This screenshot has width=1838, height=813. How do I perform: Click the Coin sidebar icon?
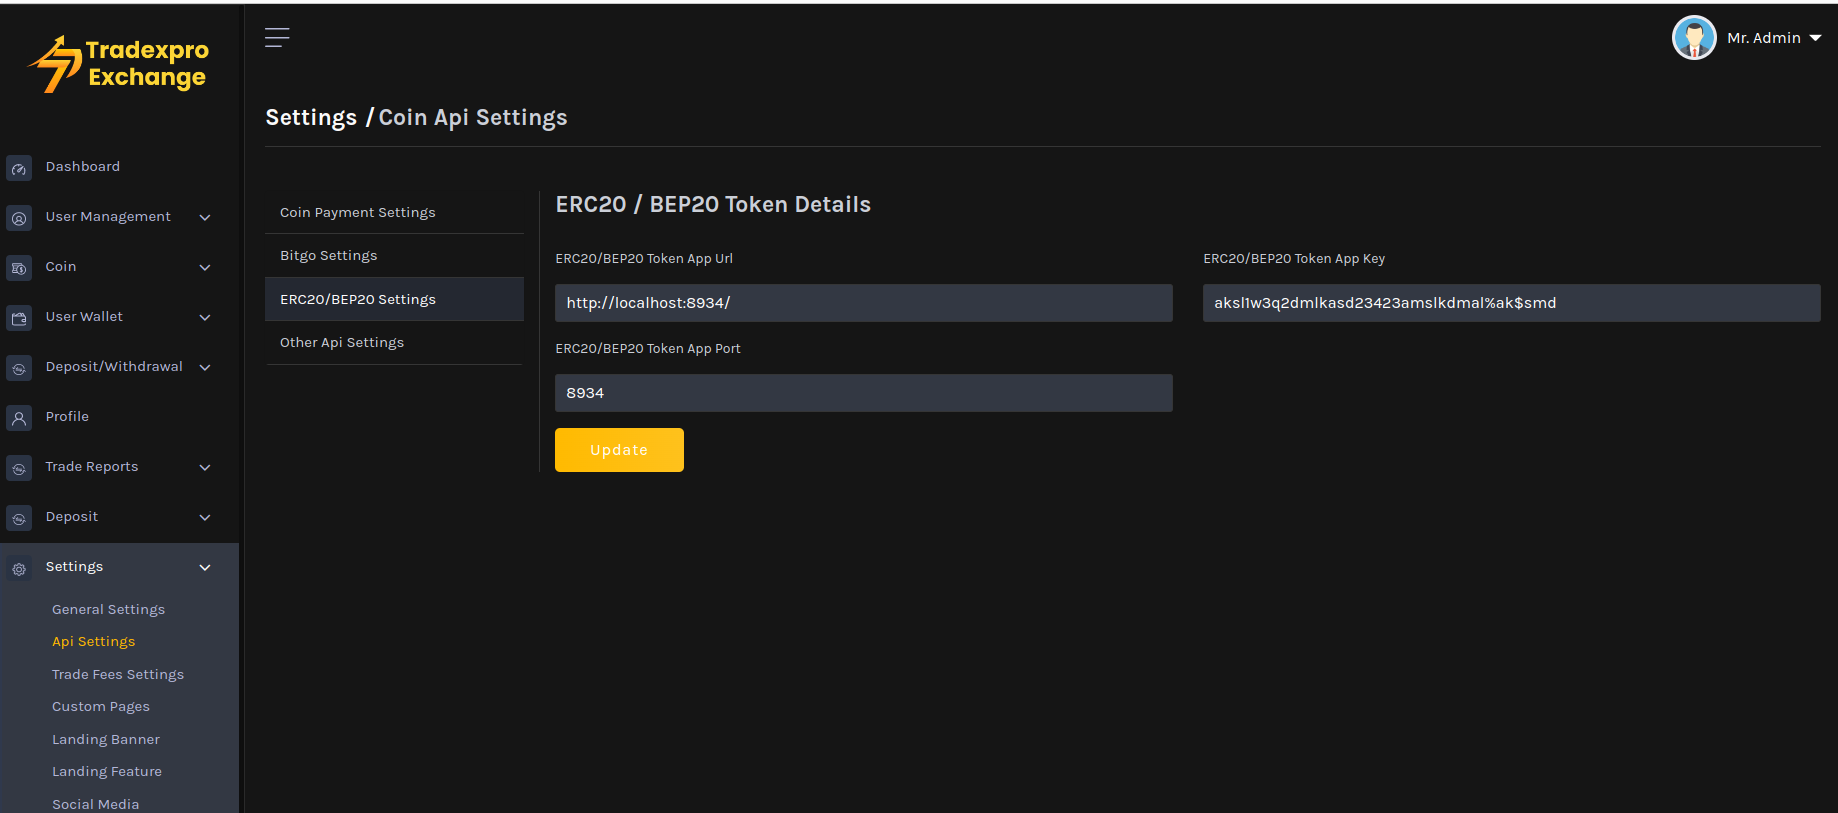tap(19, 268)
